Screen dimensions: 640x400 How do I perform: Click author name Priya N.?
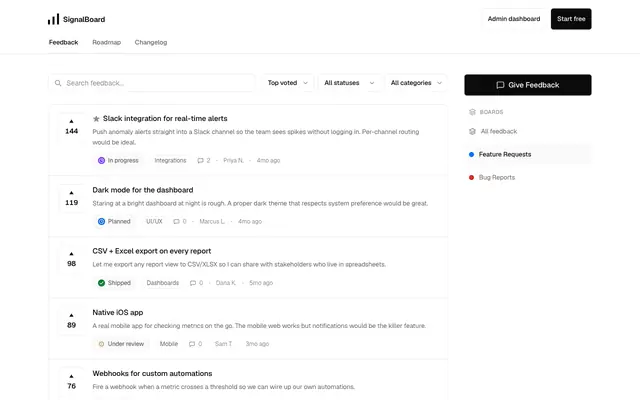233,160
